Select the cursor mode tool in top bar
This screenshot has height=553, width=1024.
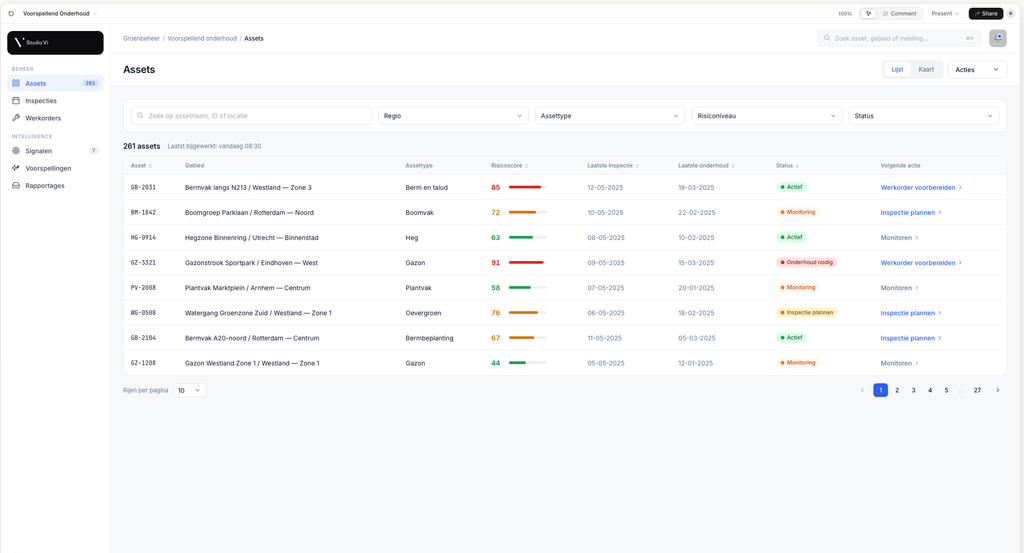pyautogui.click(x=868, y=13)
